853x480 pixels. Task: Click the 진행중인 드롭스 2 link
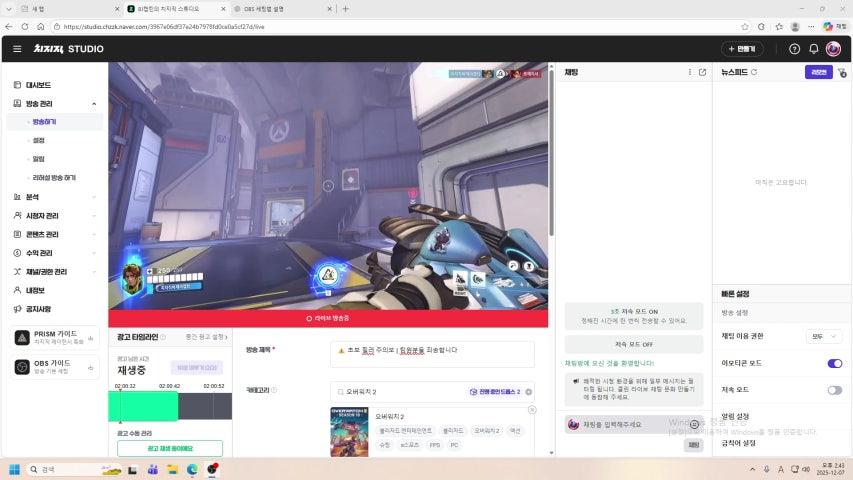point(495,392)
